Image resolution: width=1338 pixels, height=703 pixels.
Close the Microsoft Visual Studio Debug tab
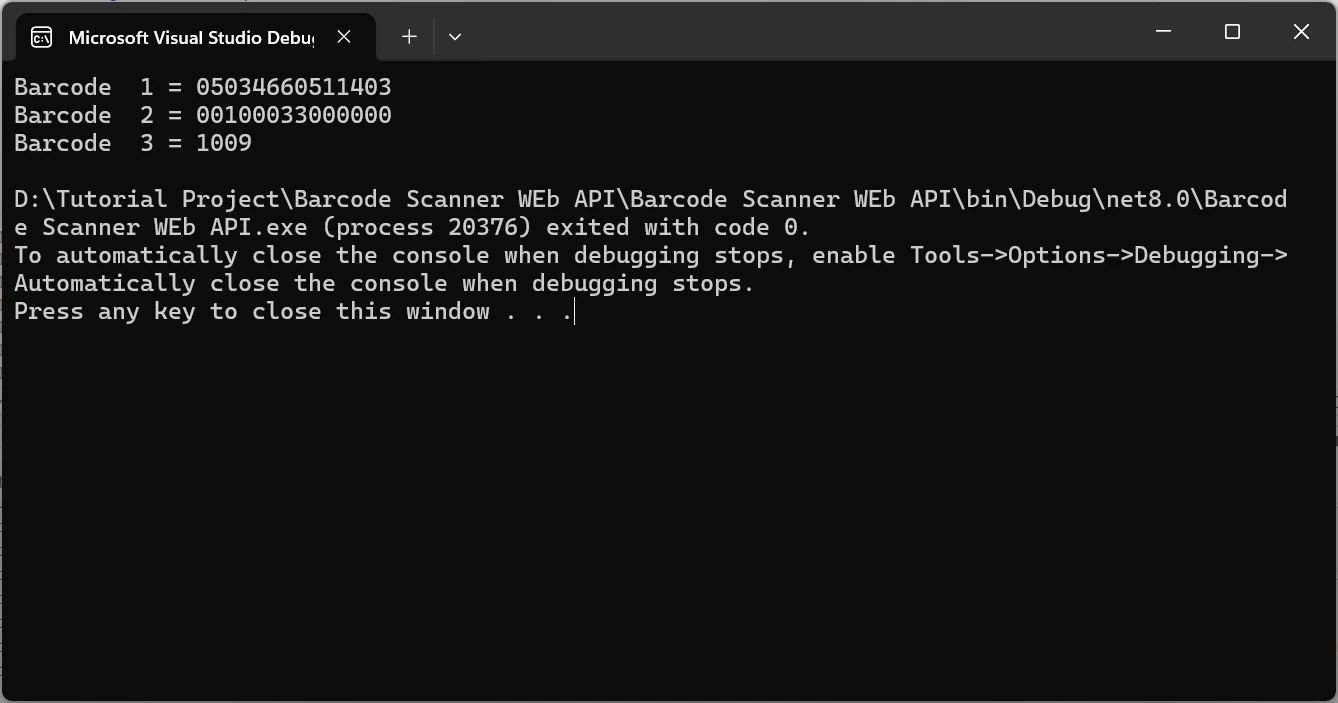pyautogui.click(x=344, y=37)
